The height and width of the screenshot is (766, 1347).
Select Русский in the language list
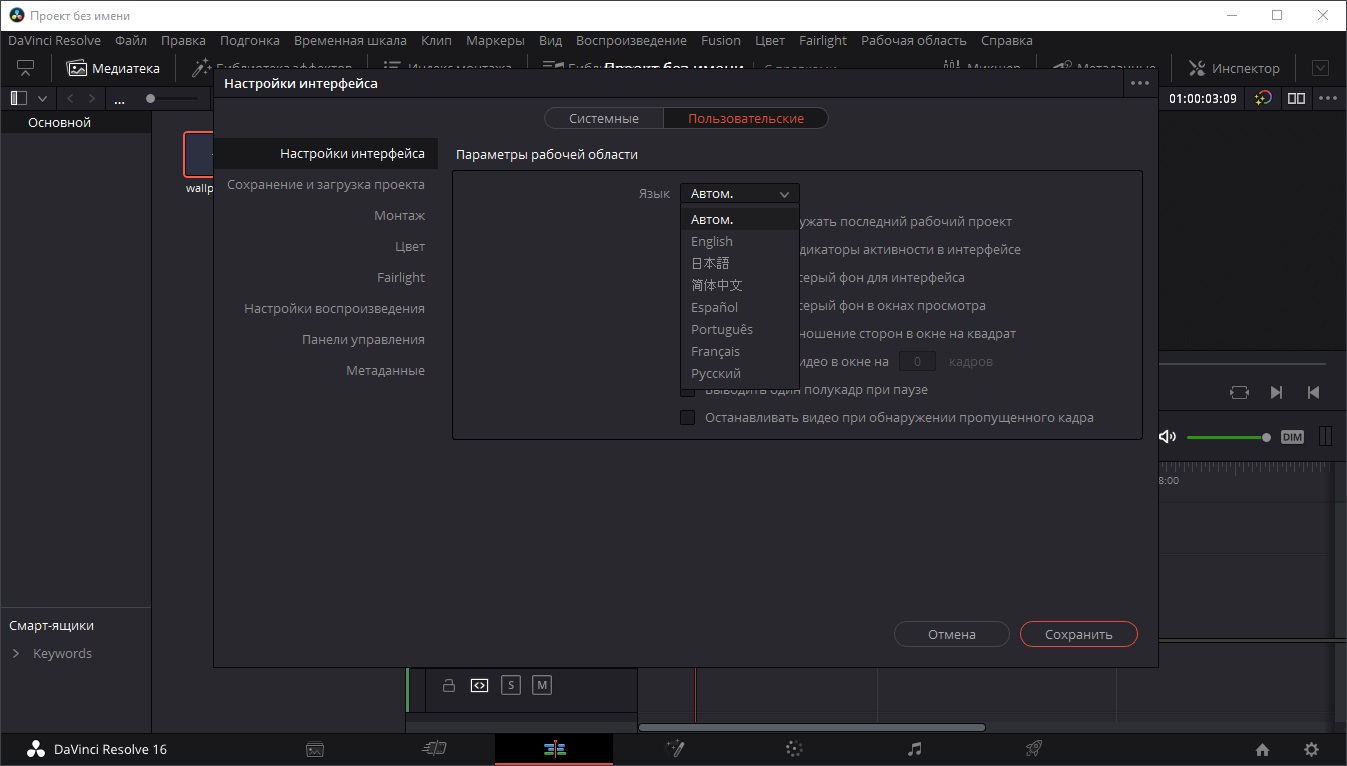(x=716, y=373)
